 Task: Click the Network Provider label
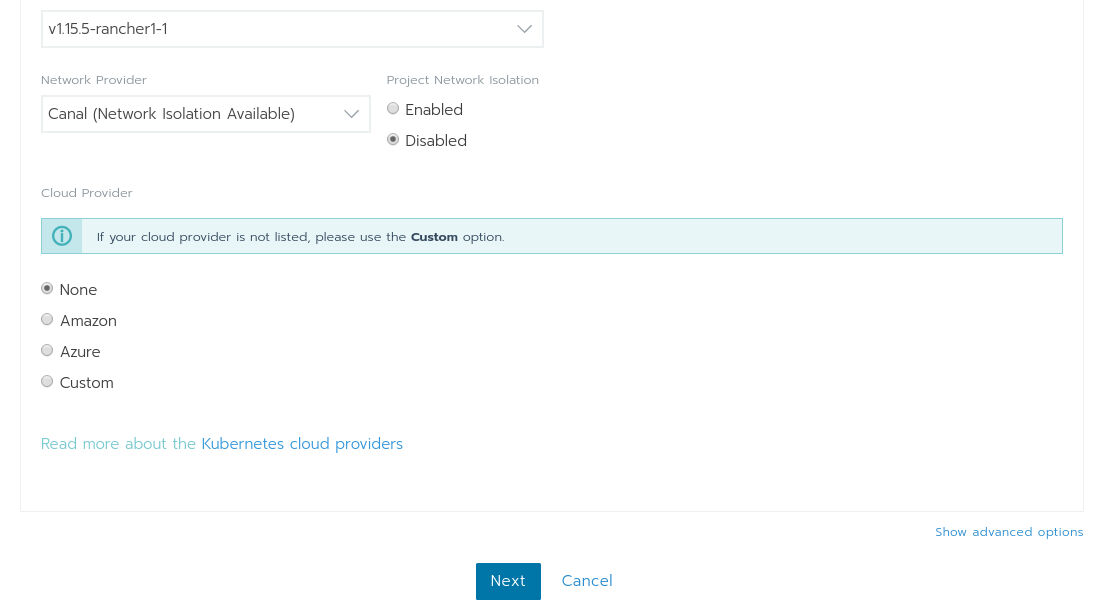pyautogui.click(x=94, y=80)
